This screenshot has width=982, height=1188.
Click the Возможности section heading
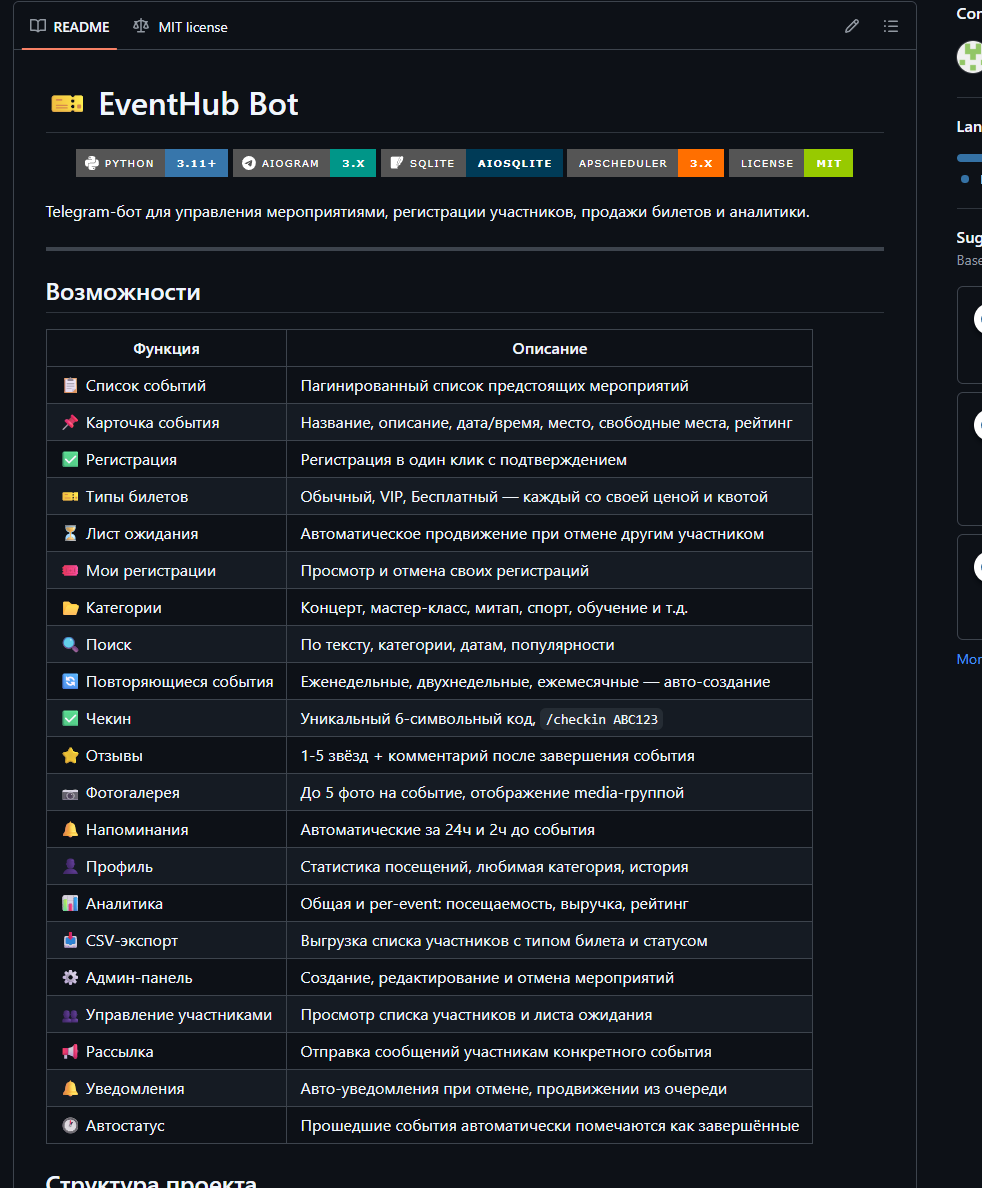pyautogui.click(x=123, y=292)
